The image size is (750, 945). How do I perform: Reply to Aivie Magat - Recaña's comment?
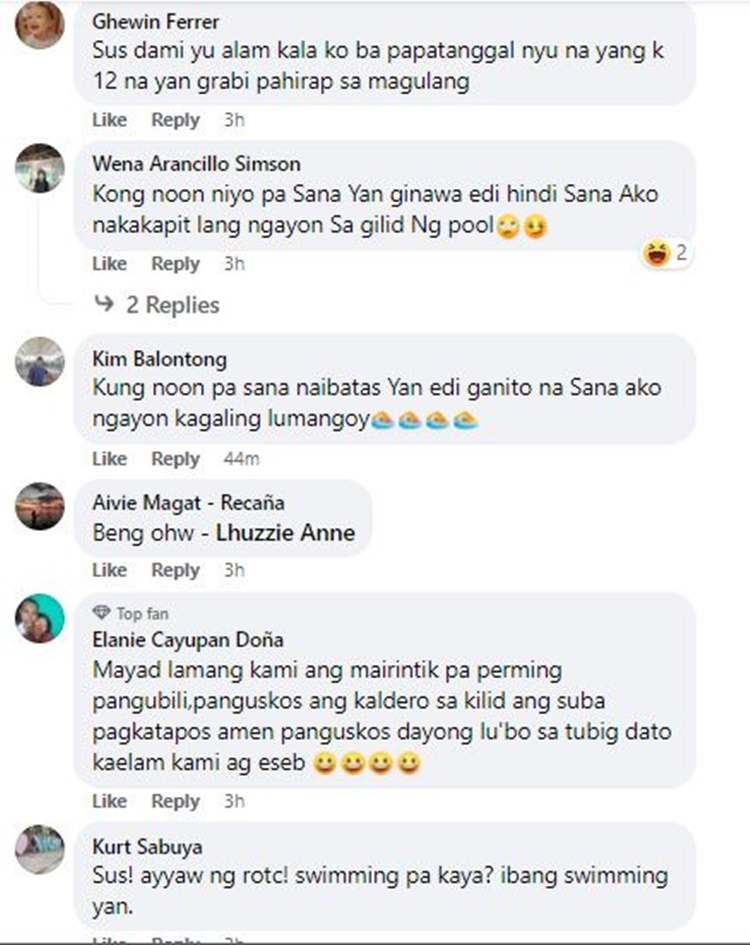pos(175,570)
